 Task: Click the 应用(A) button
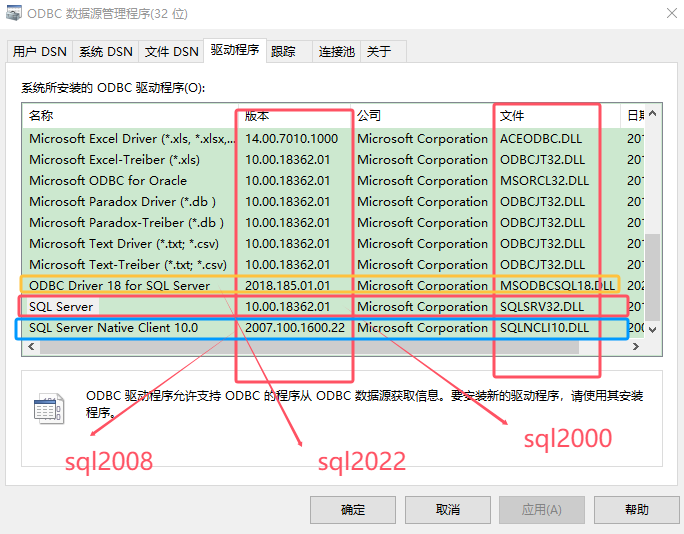pyautogui.click(x=542, y=510)
